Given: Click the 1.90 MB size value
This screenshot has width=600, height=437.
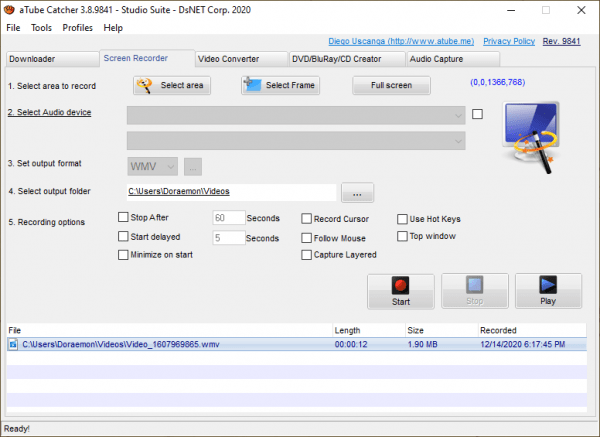Looking at the screenshot, I should click(x=422, y=344).
